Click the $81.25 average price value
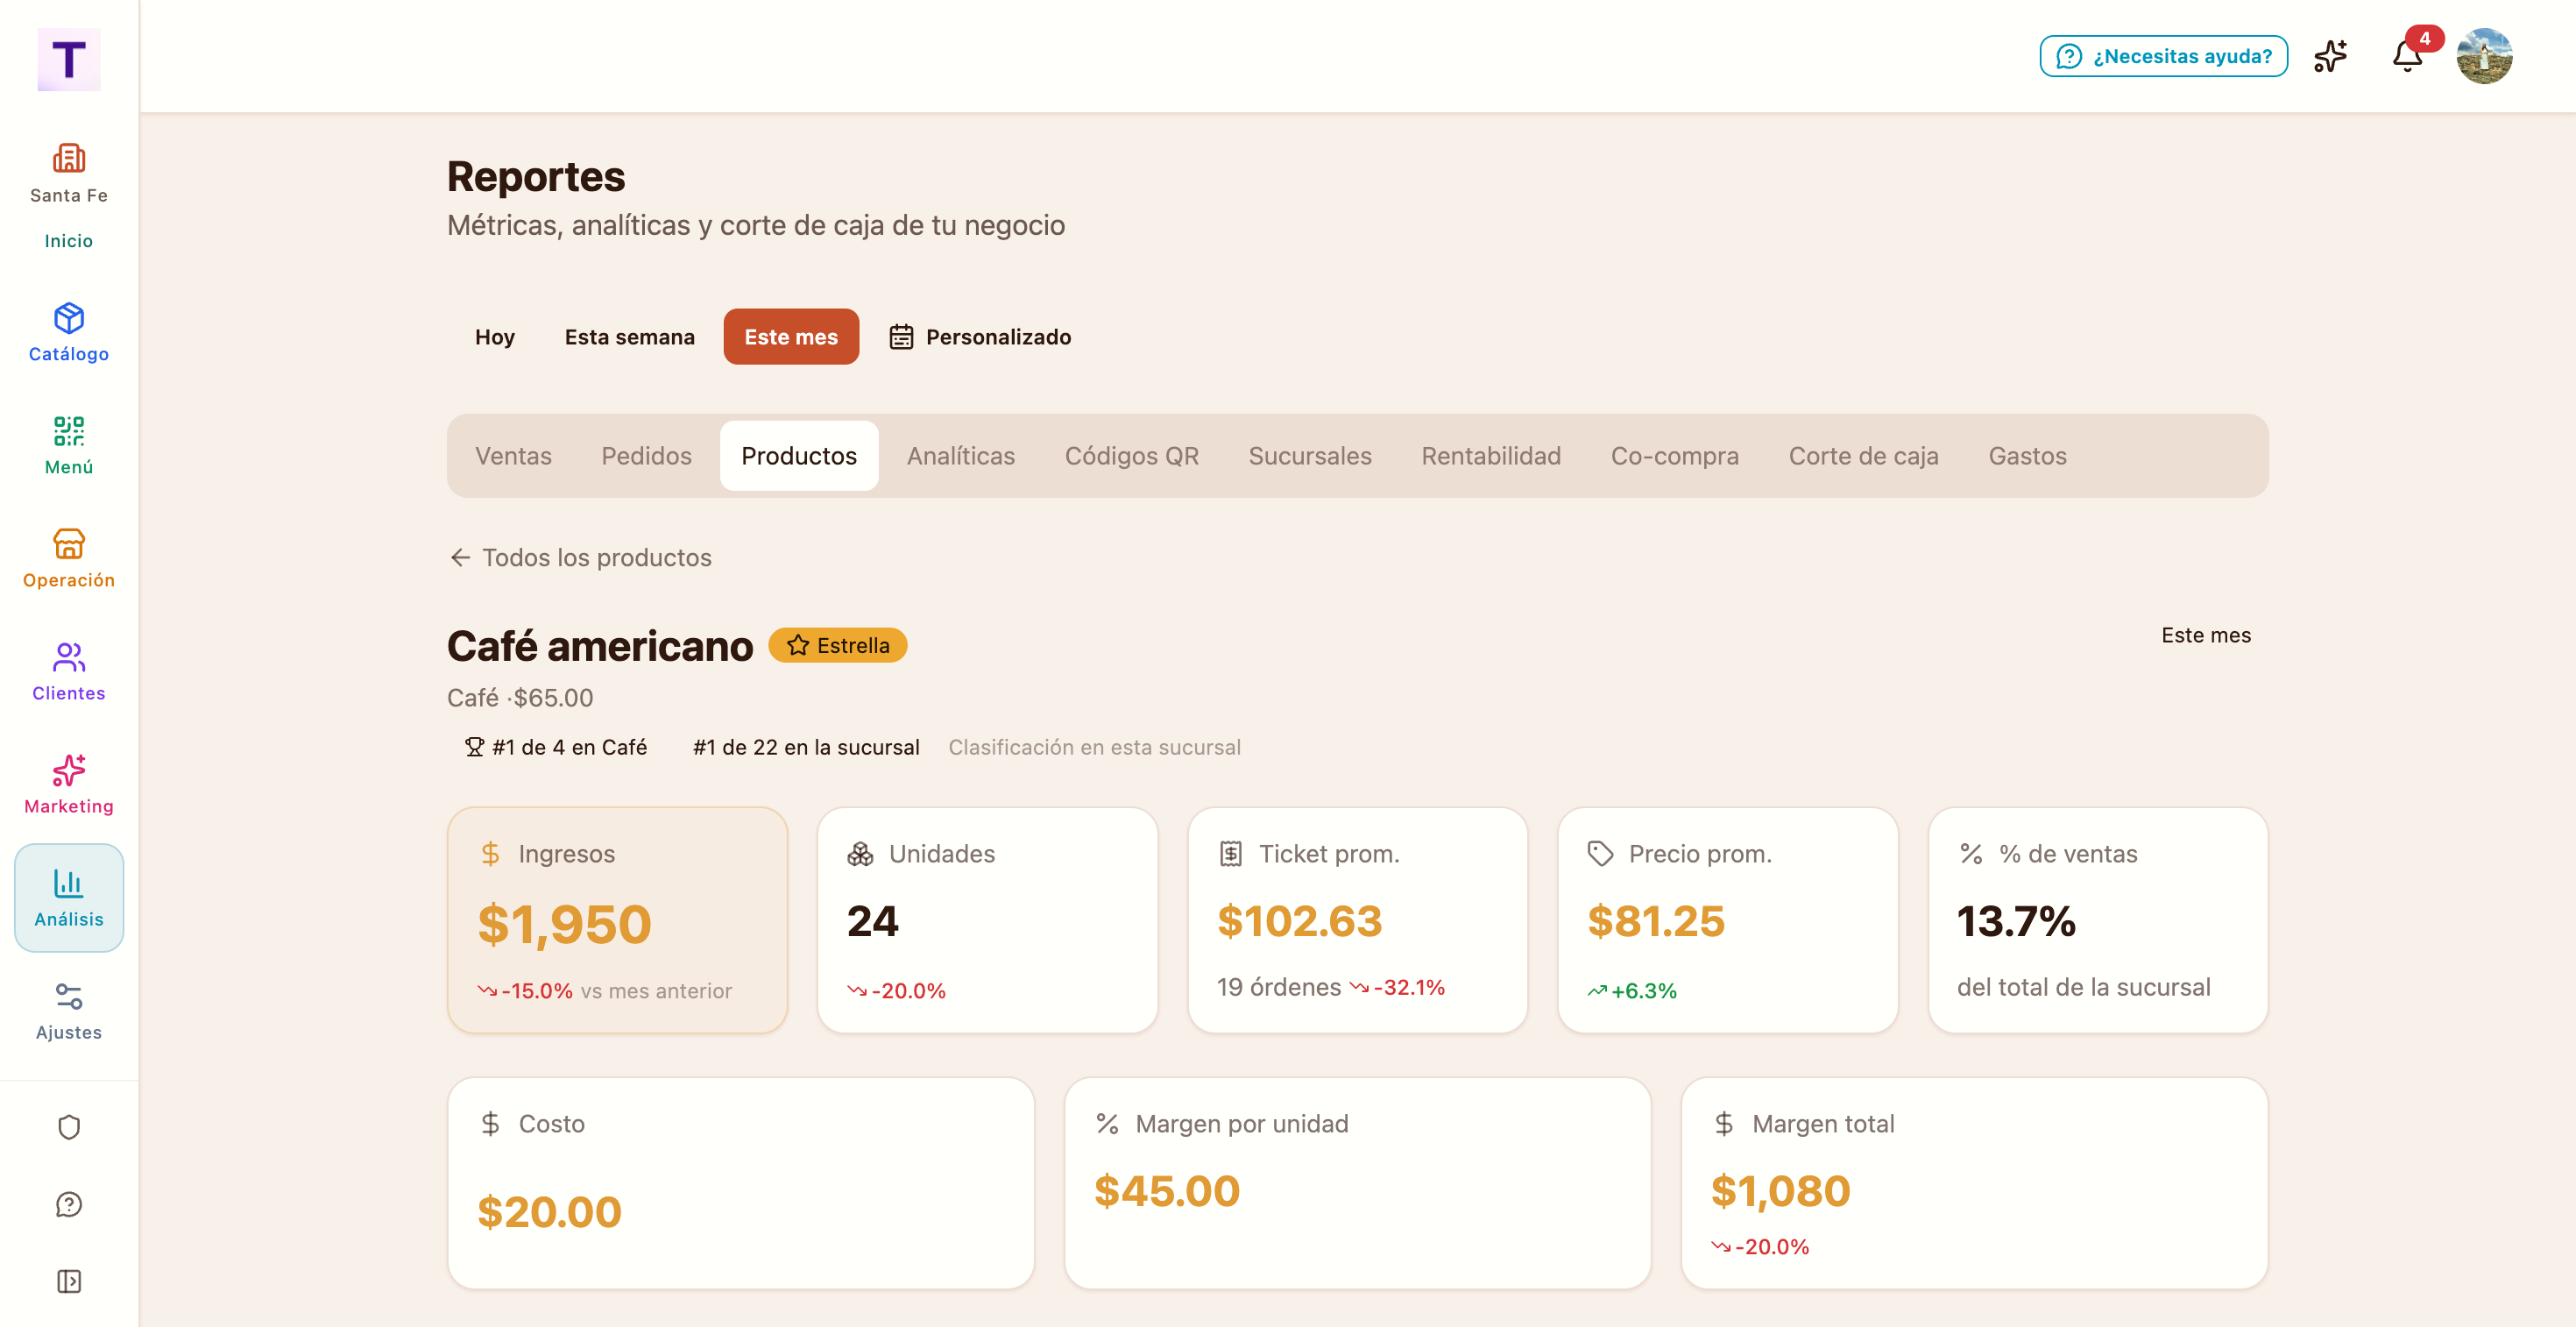This screenshot has width=2576, height=1327. pyautogui.click(x=1656, y=921)
